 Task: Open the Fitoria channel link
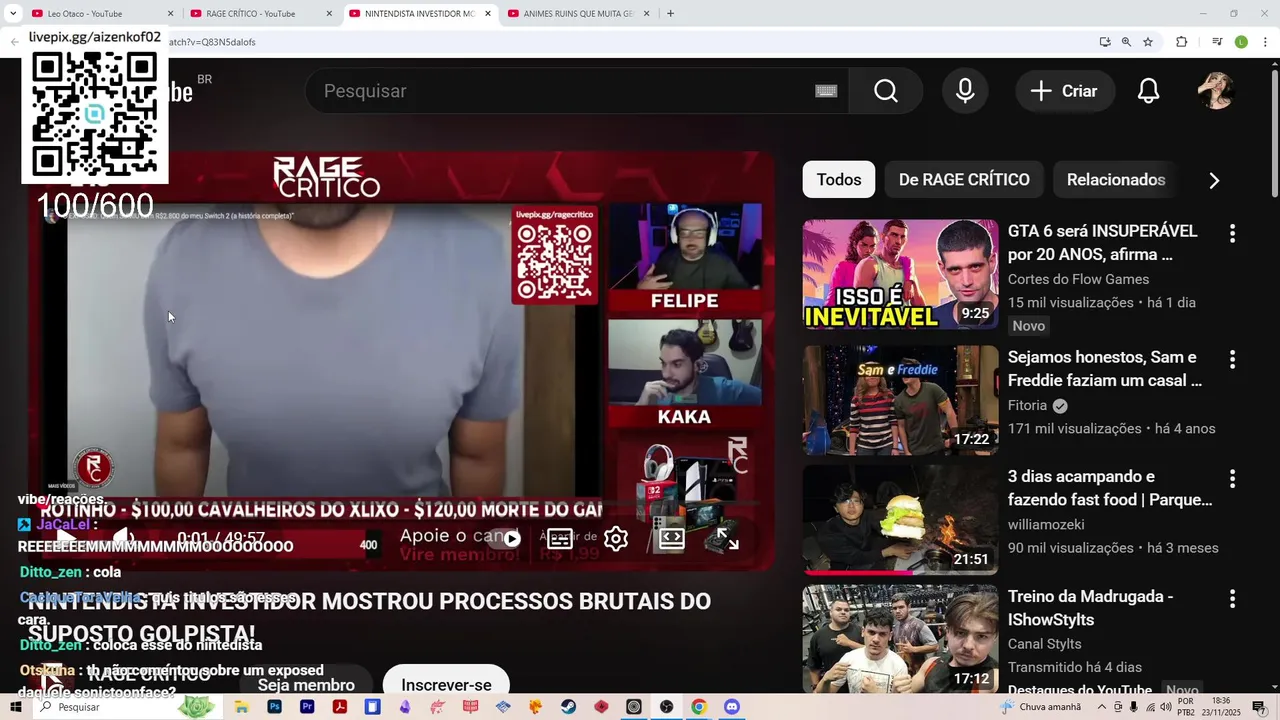tap(1027, 405)
